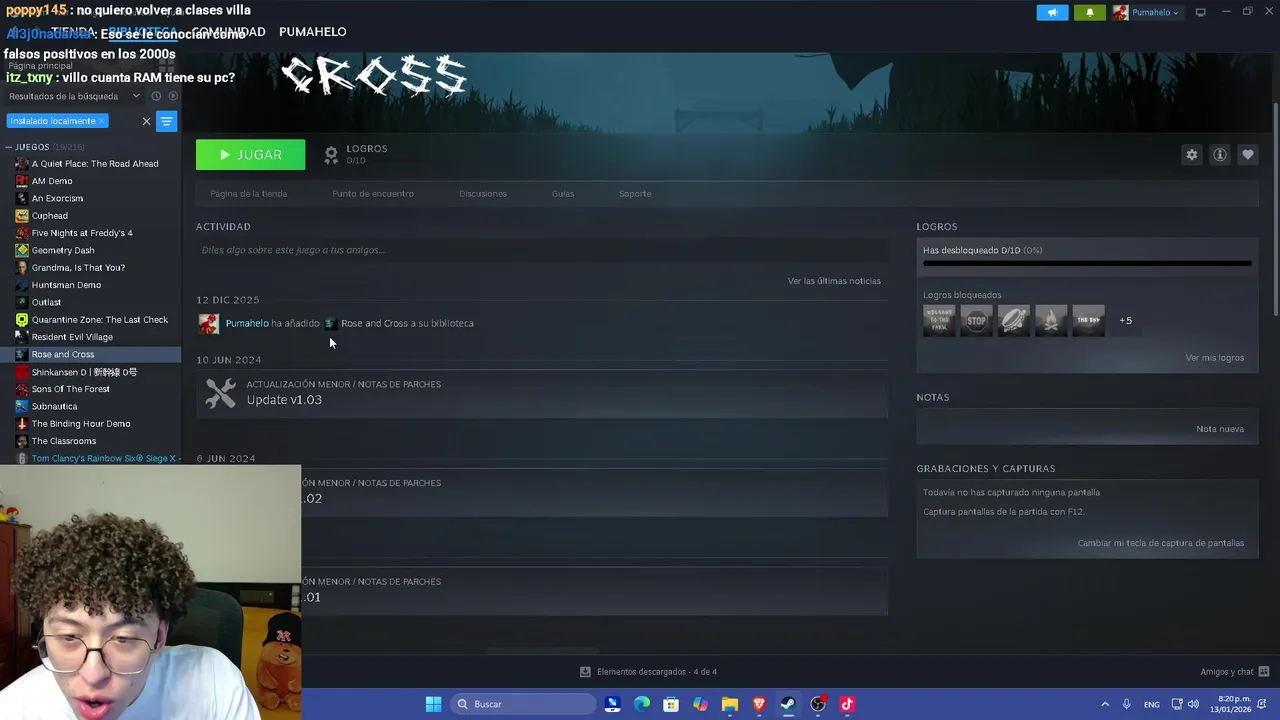Open Microsoft Edge from taskbar
The width and height of the screenshot is (1280, 720).
point(642,704)
